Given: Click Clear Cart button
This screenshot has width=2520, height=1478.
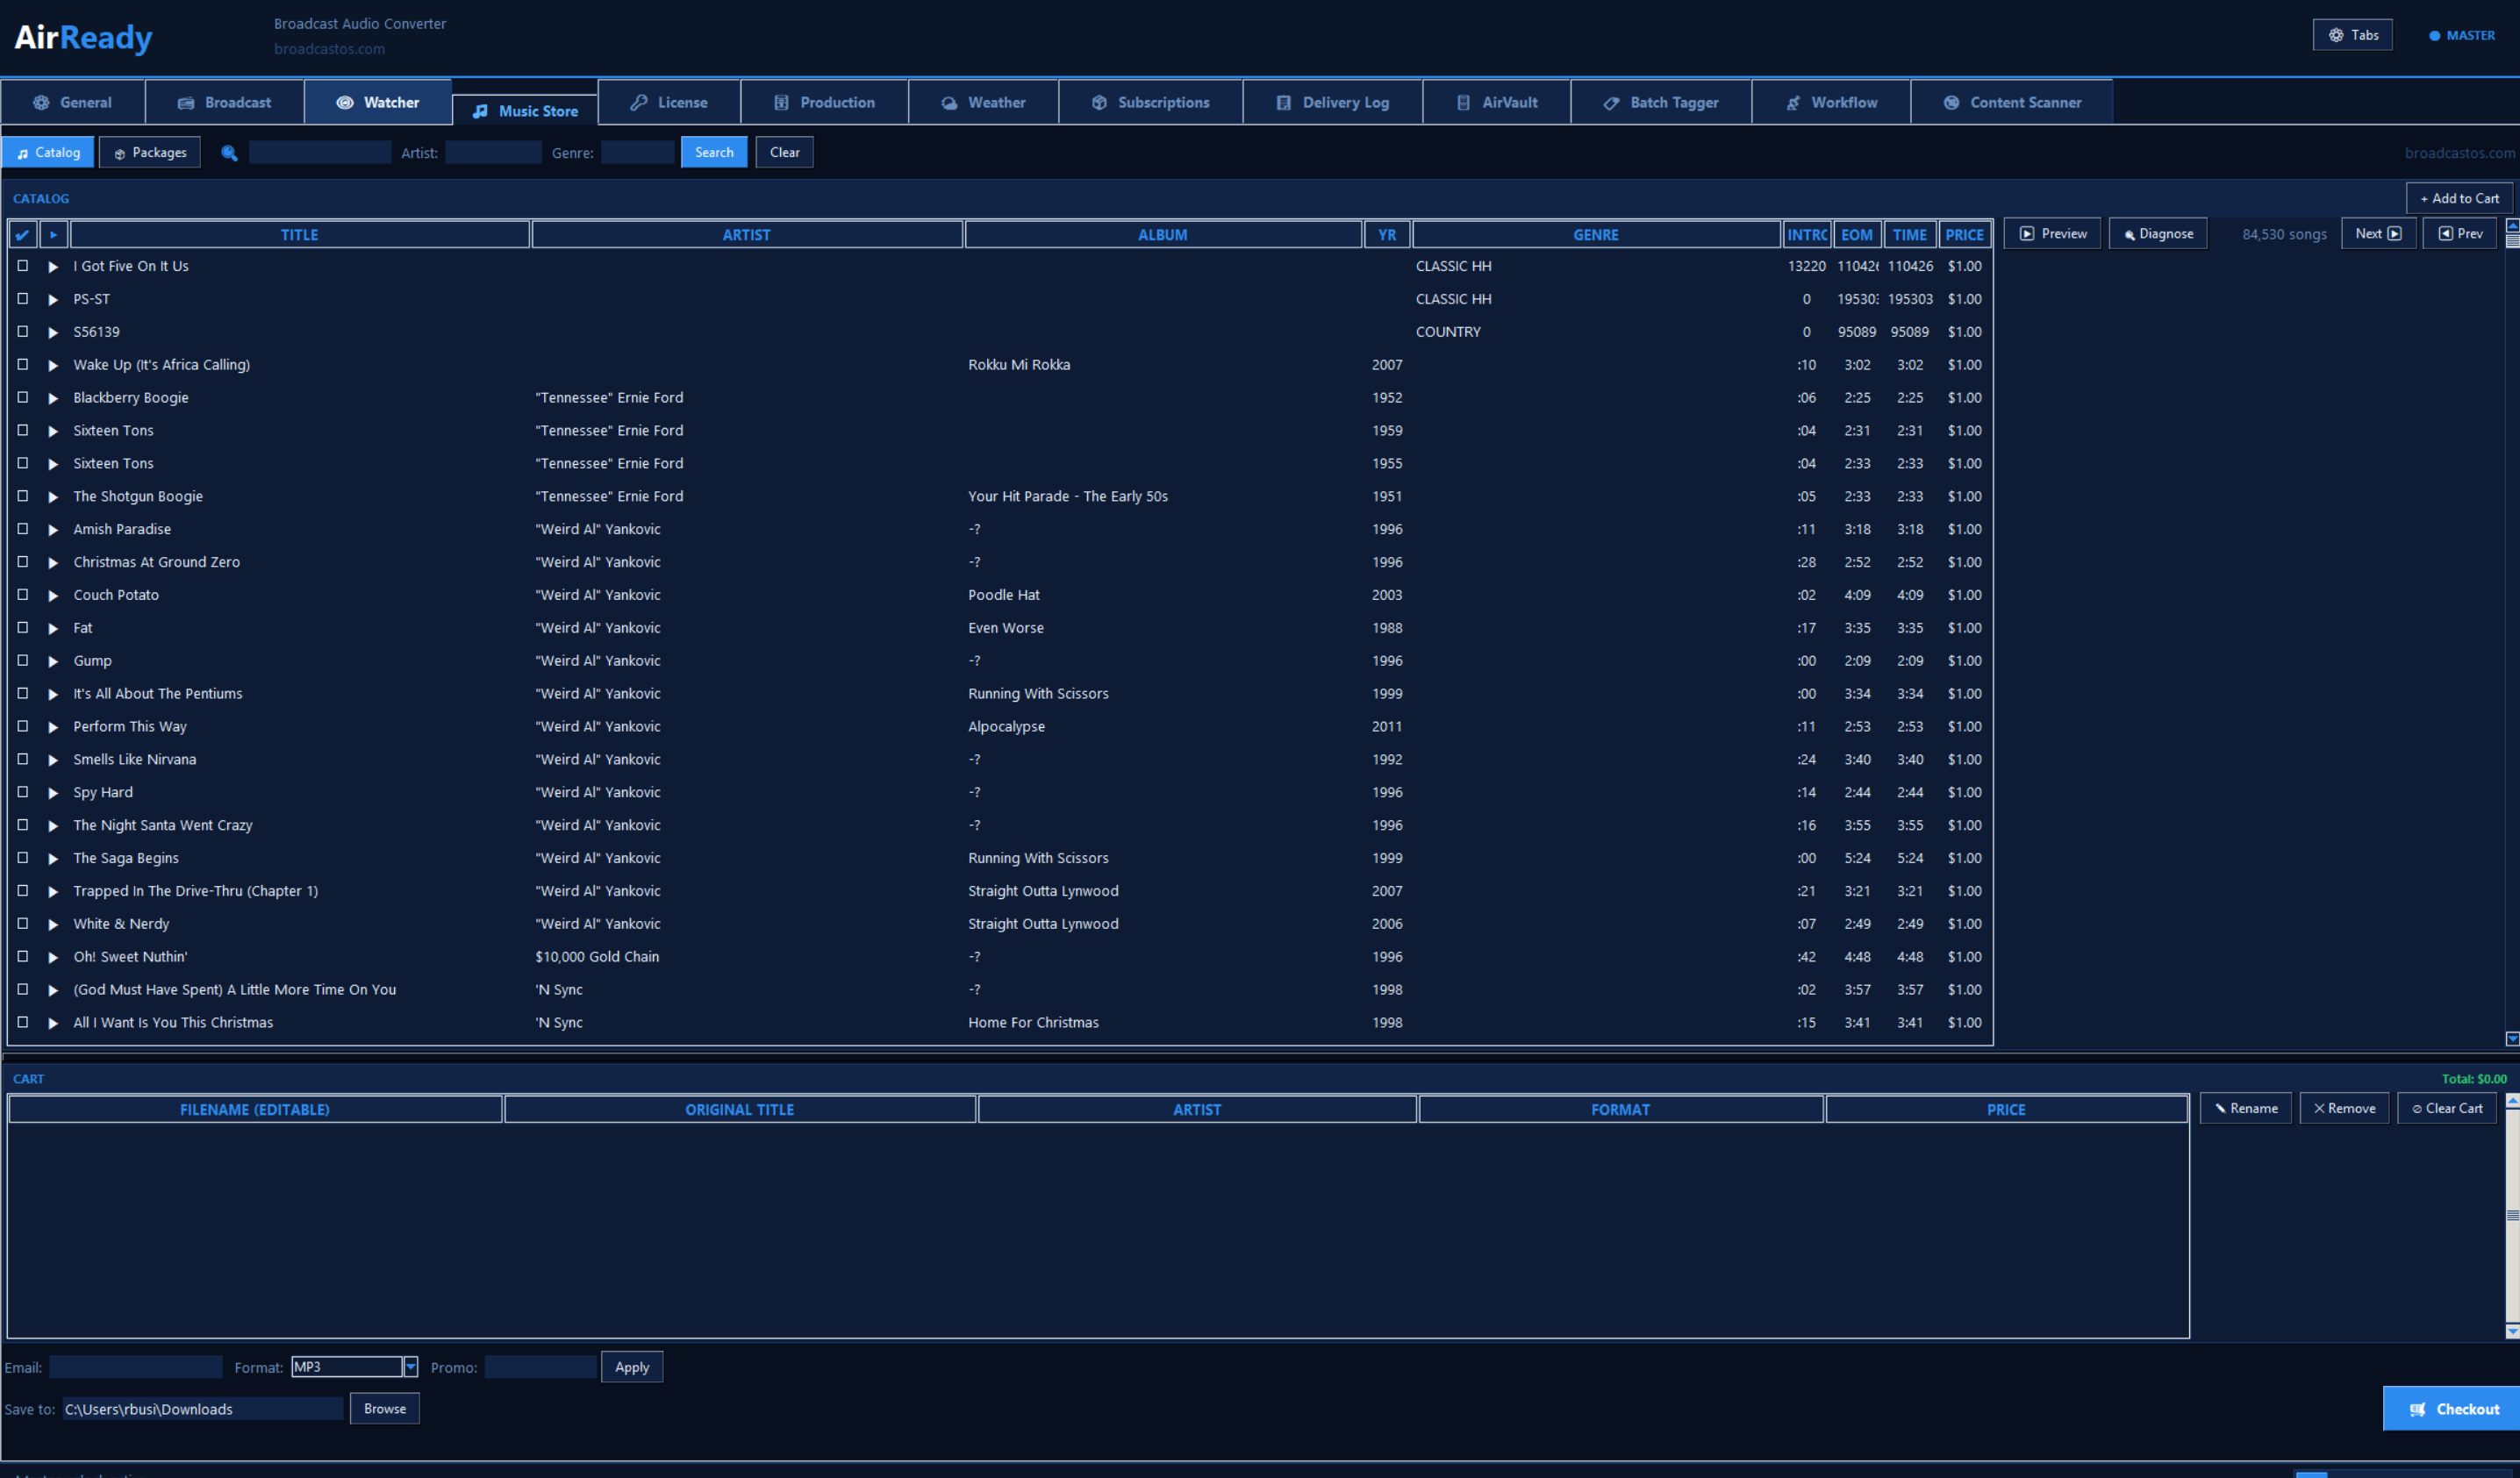Looking at the screenshot, I should [x=2447, y=1108].
